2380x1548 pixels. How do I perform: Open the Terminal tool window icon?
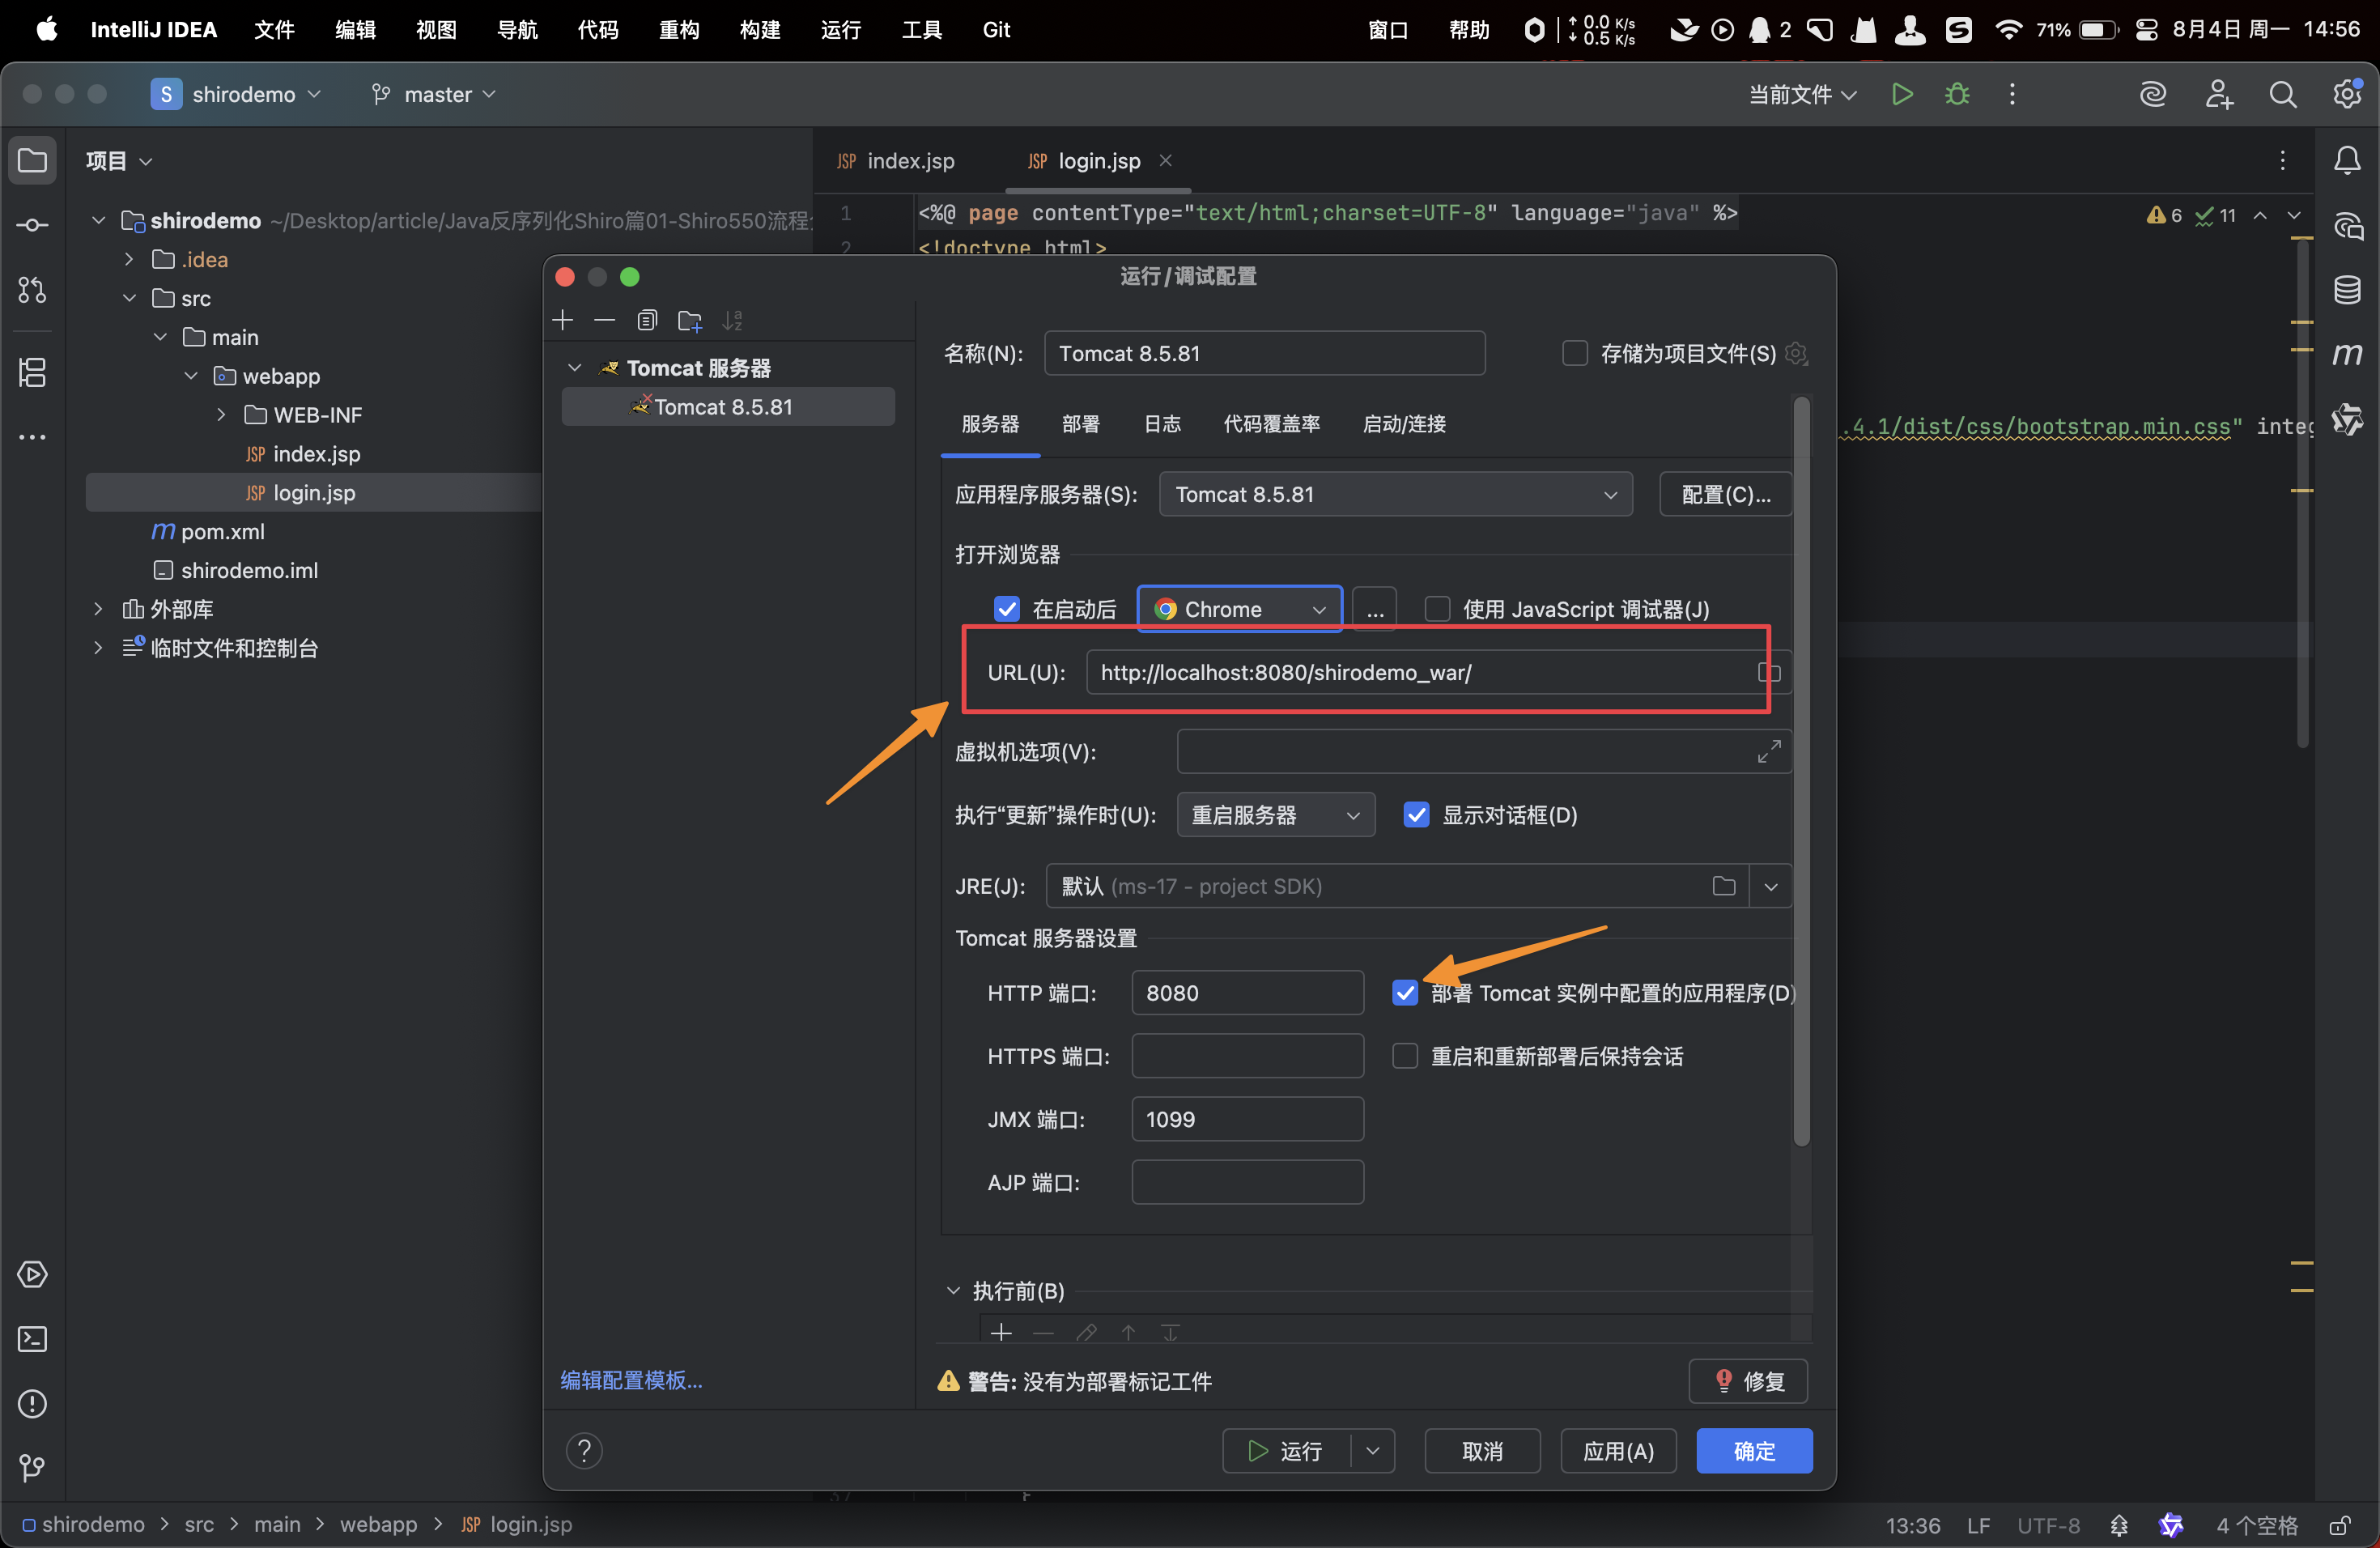coord(32,1339)
